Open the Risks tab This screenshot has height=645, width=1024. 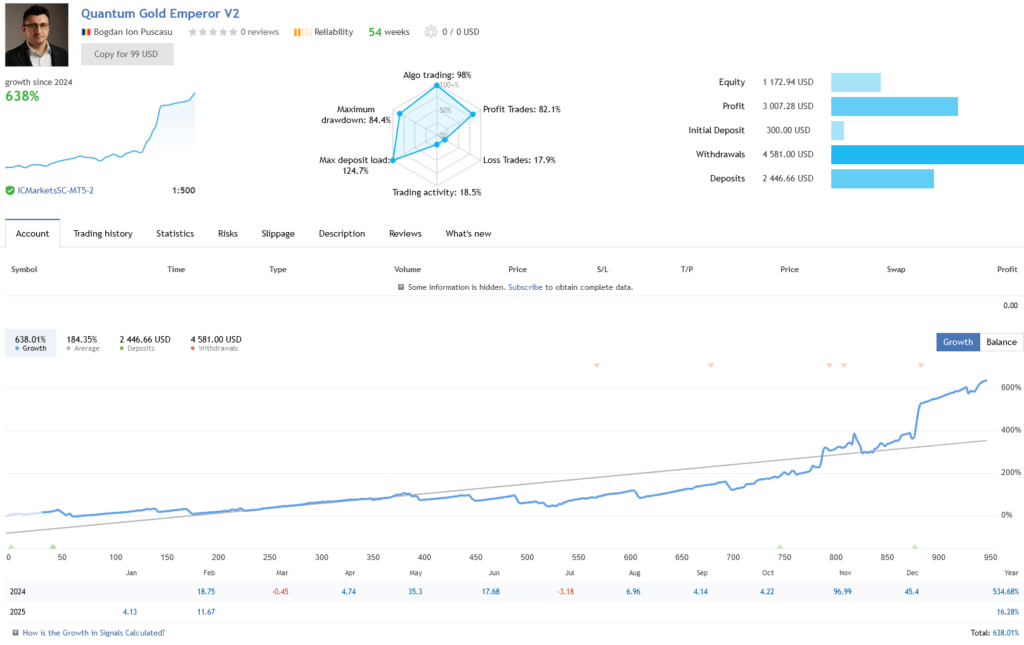click(227, 233)
